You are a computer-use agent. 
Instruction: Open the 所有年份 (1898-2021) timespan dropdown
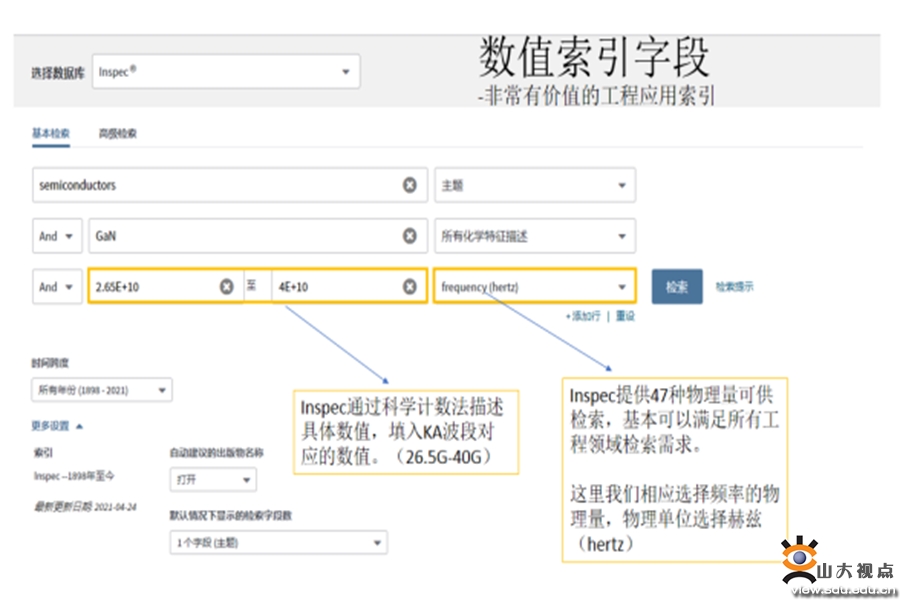(102, 390)
